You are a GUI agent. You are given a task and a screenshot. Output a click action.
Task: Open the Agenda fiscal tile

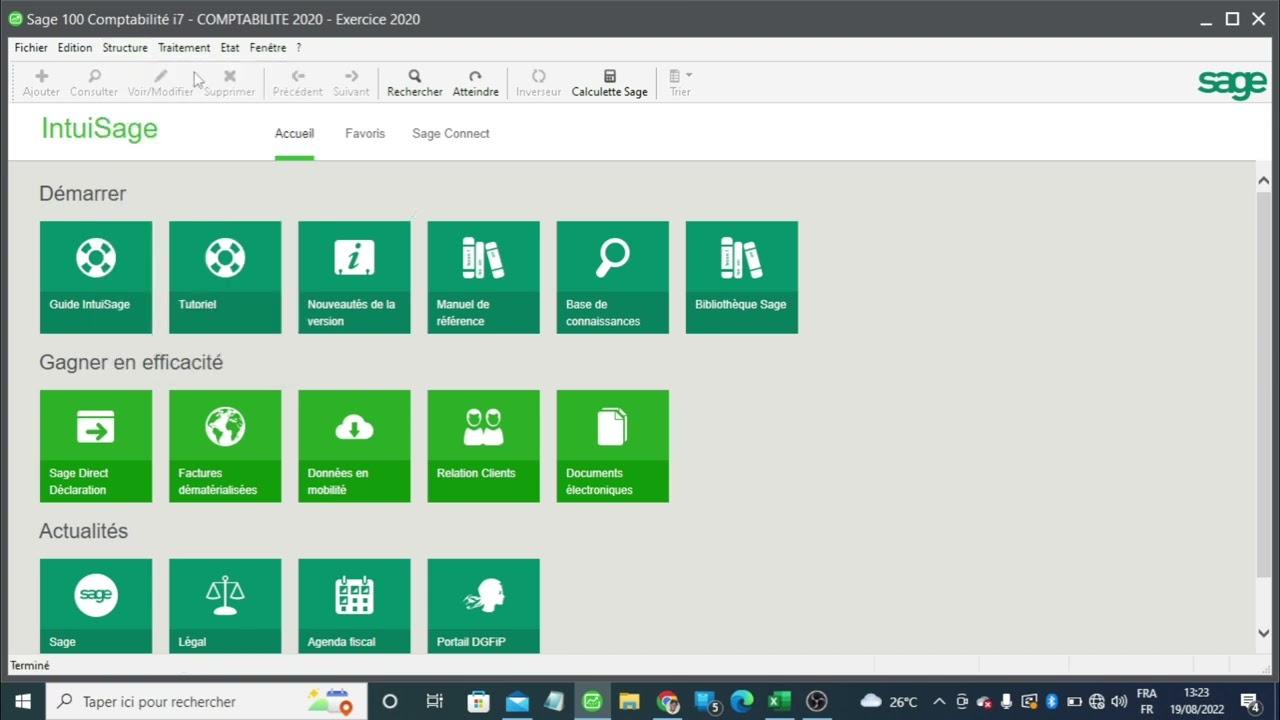pos(354,606)
